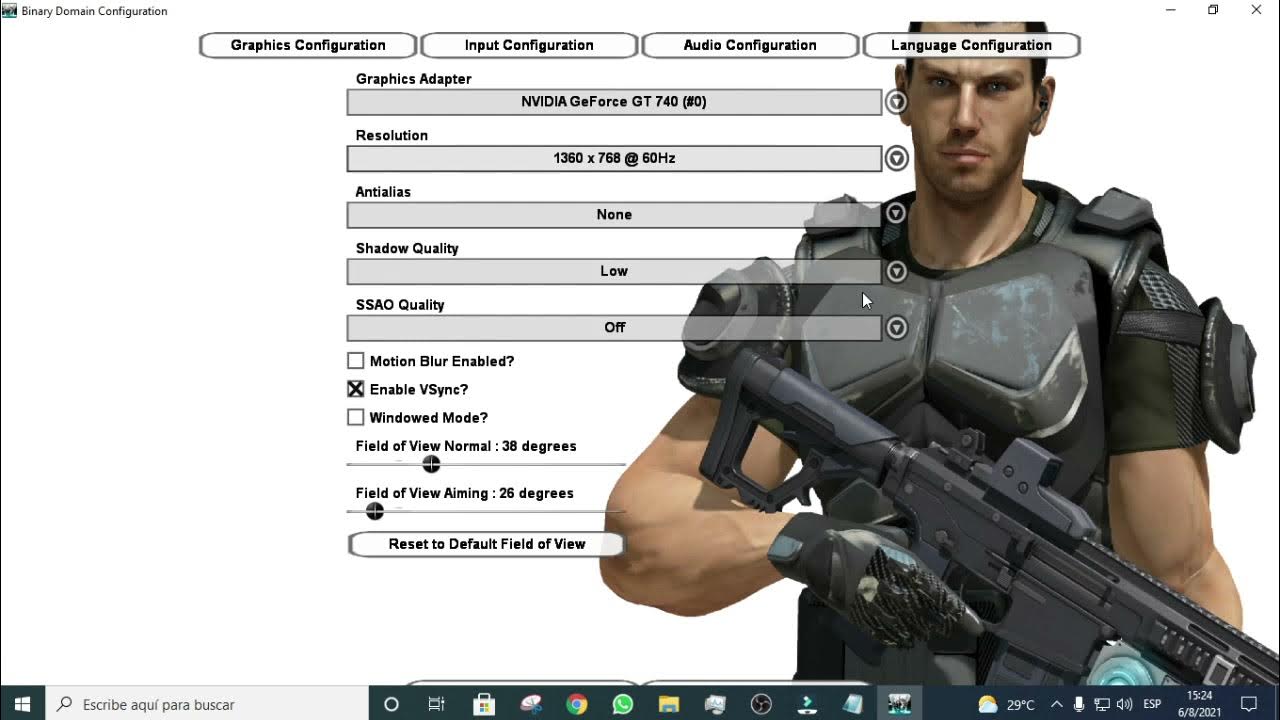Open Google Chrome from taskbar
Viewport: 1280px width, 720px height.
[x=576, y=704]
